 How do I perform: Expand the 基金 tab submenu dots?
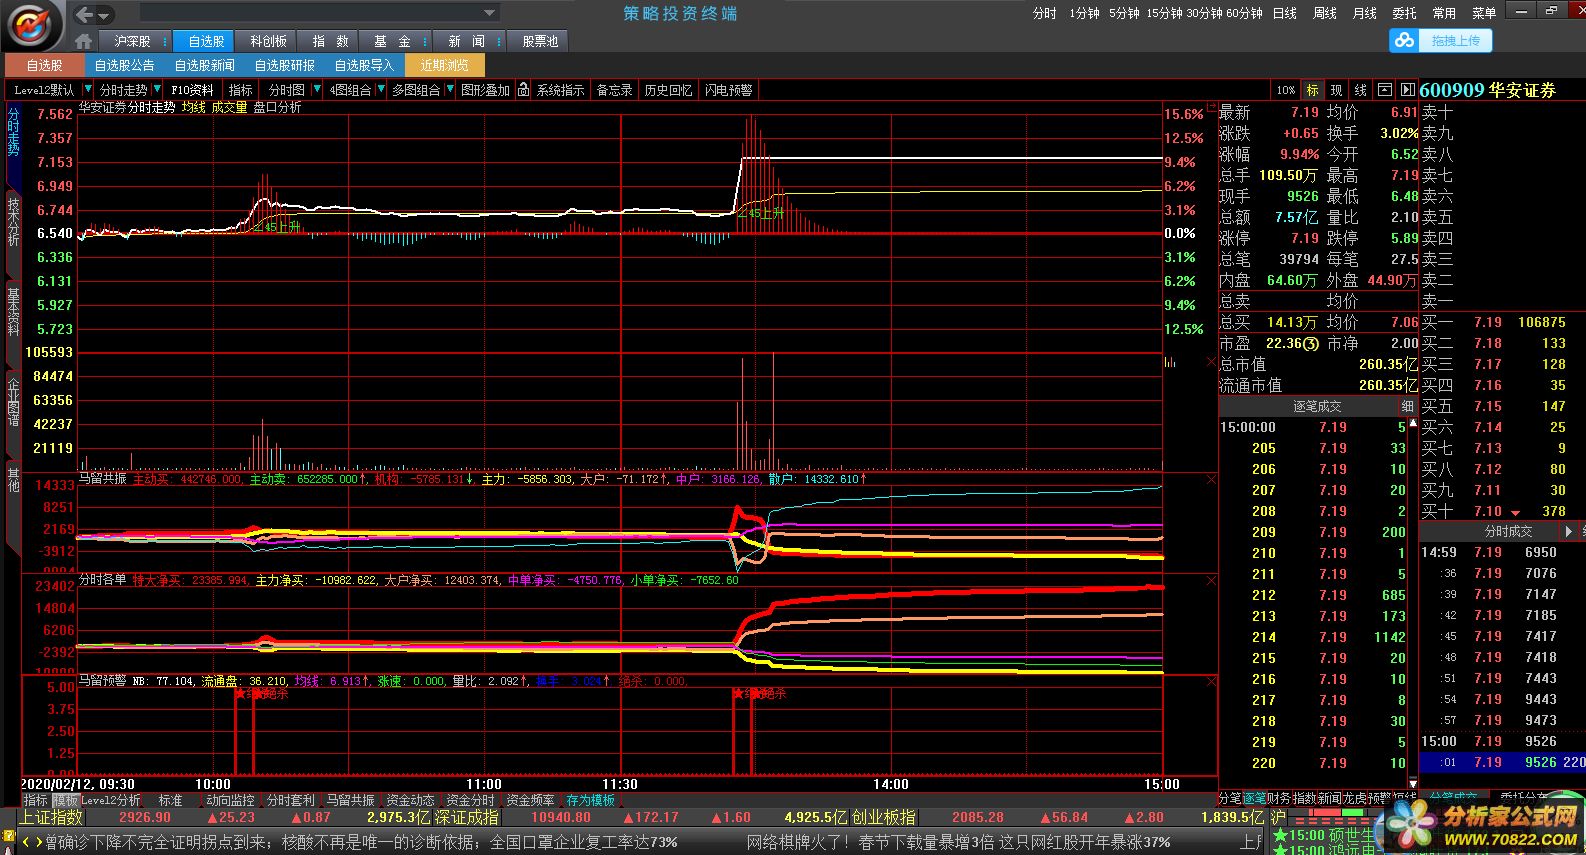pos(426,42)
